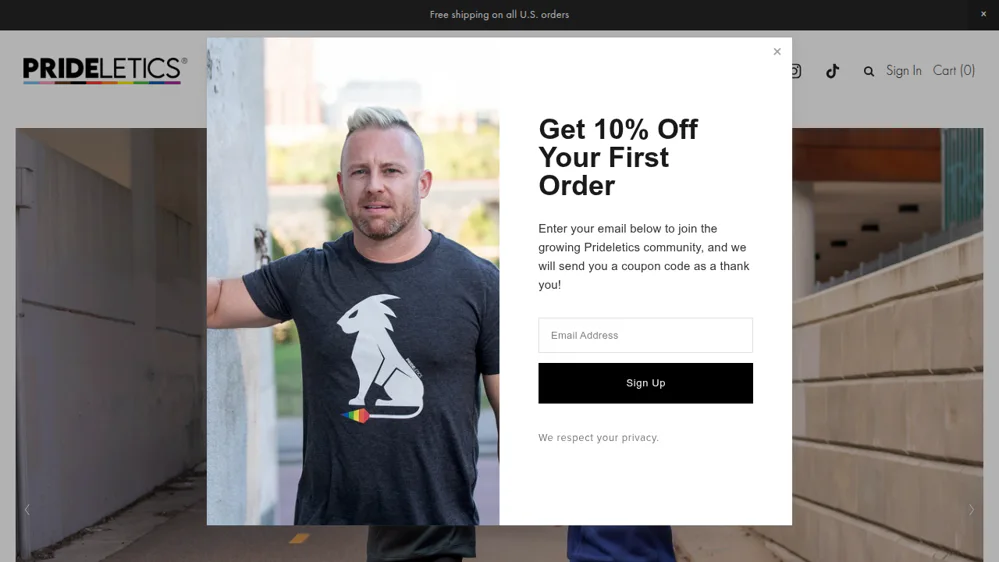
Task: Click the 'We respect your privacy' text
Action: click(x=598, y=438)
